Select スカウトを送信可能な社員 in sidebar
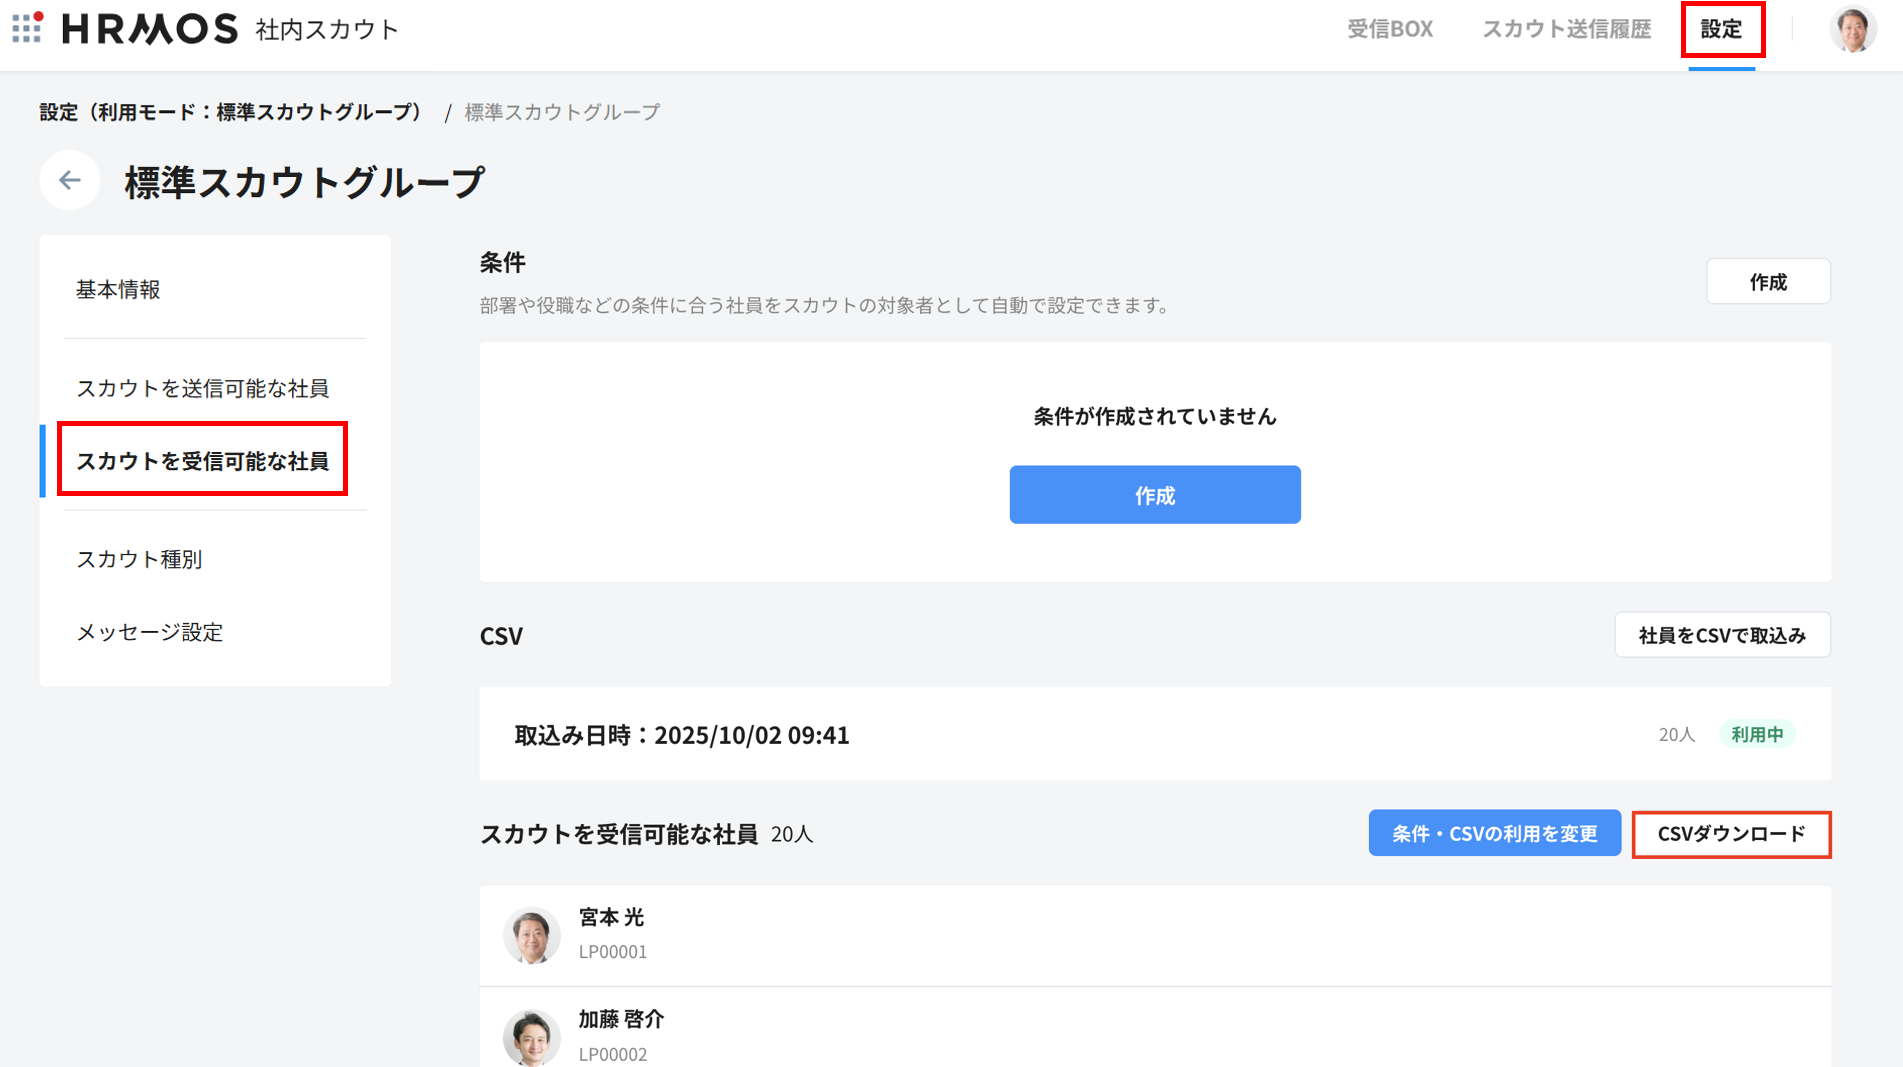Image resolution: width=1903 pixels, height=1067 pixels. tap(202, 388)
